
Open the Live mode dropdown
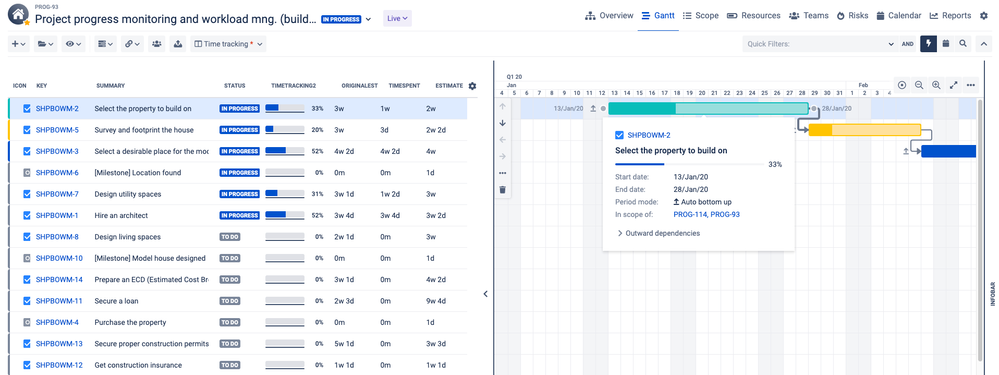[398, 18]
